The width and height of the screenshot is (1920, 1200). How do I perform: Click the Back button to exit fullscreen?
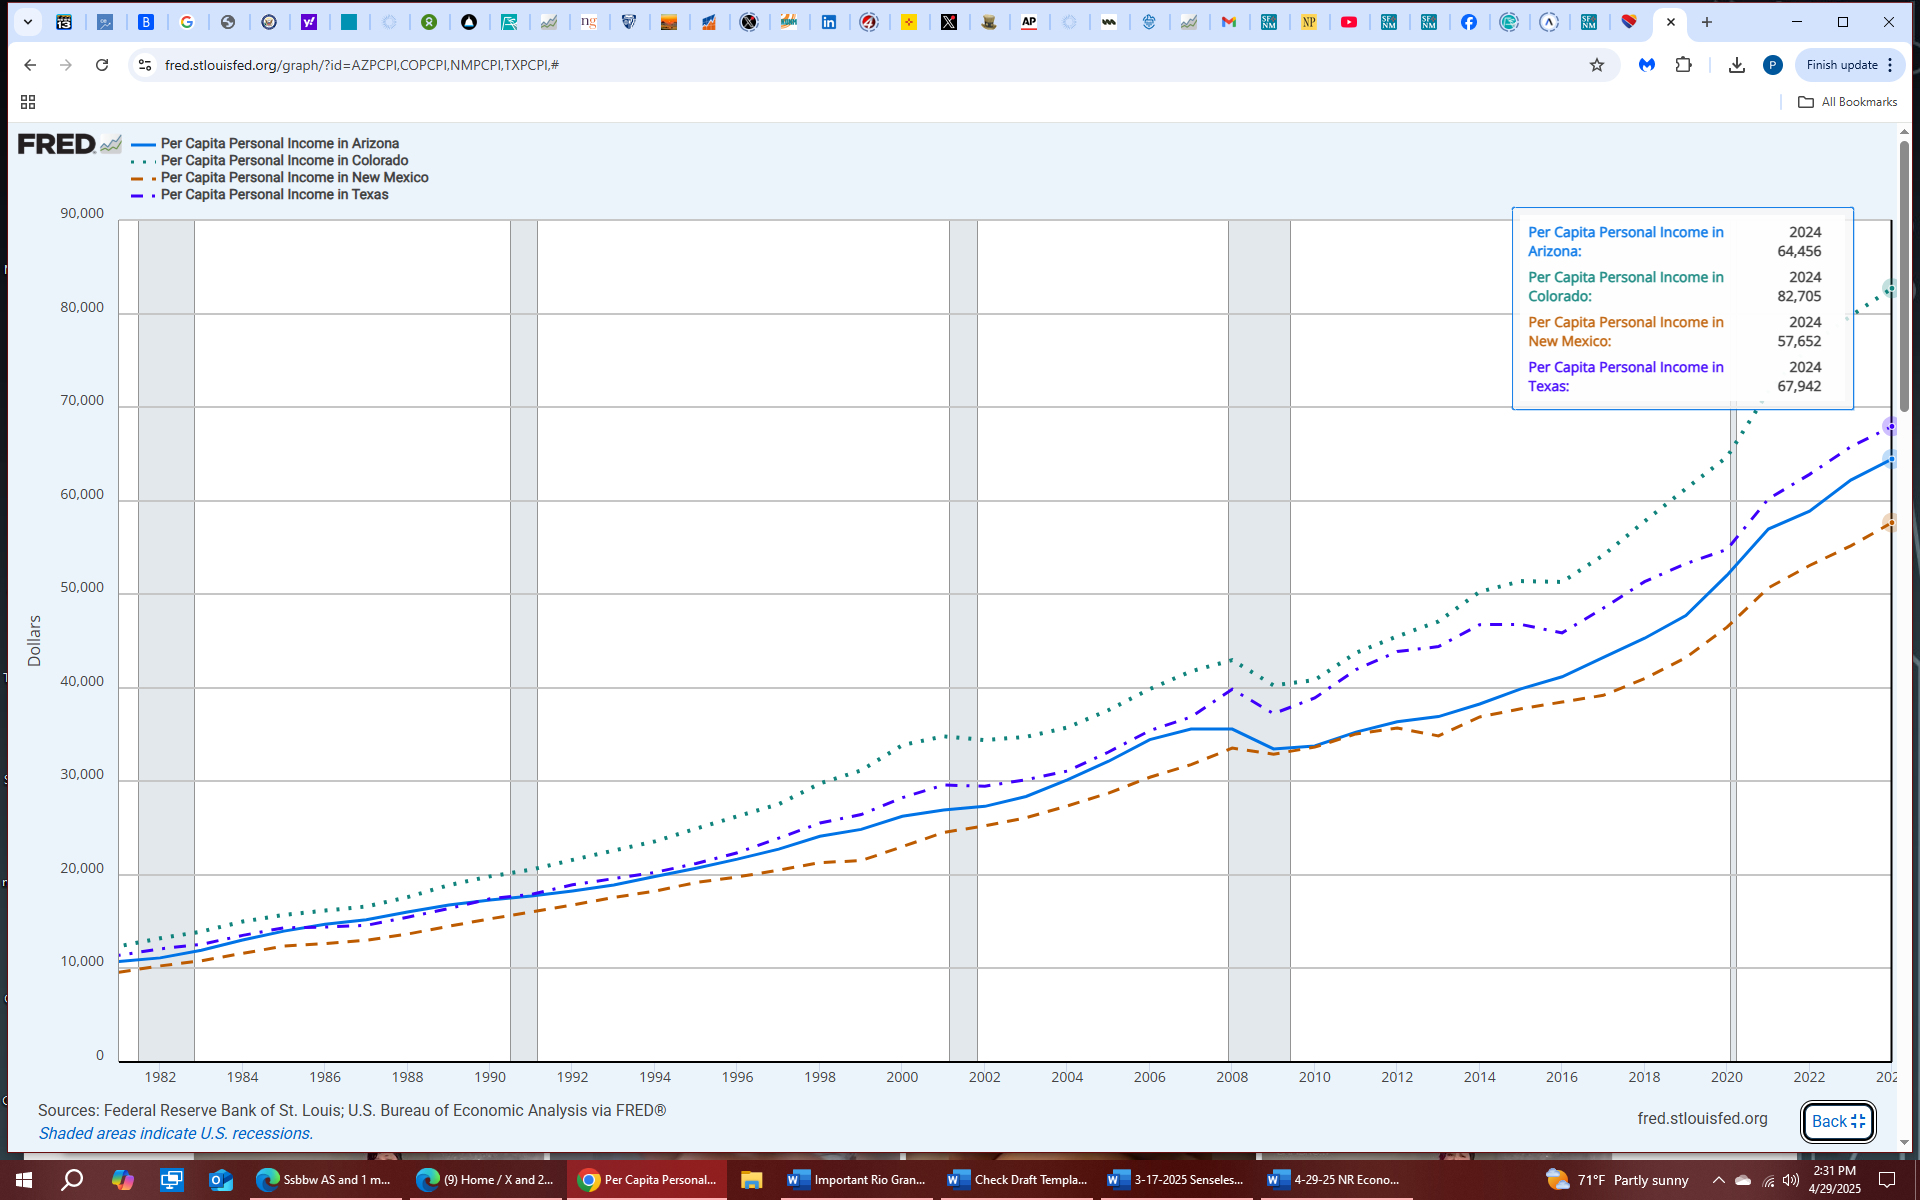pyautogui.click(x=1837, y=1121)
